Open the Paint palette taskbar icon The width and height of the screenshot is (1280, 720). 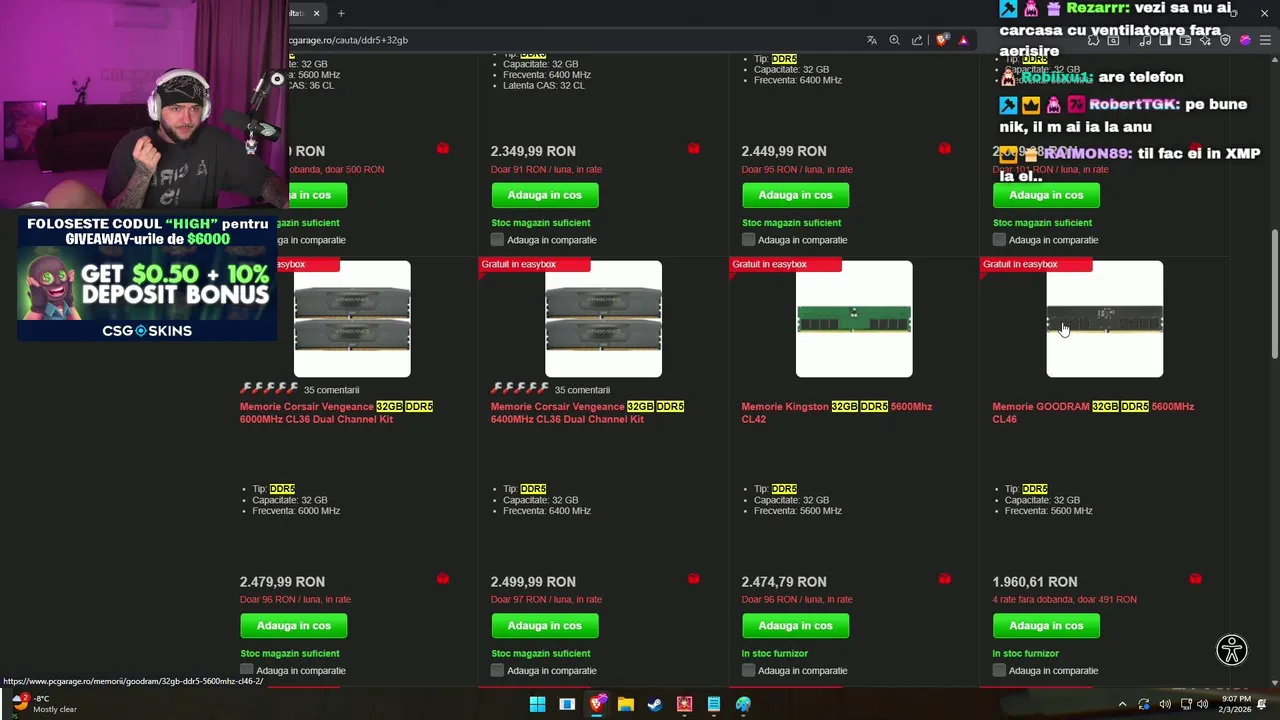click(743, 704)
